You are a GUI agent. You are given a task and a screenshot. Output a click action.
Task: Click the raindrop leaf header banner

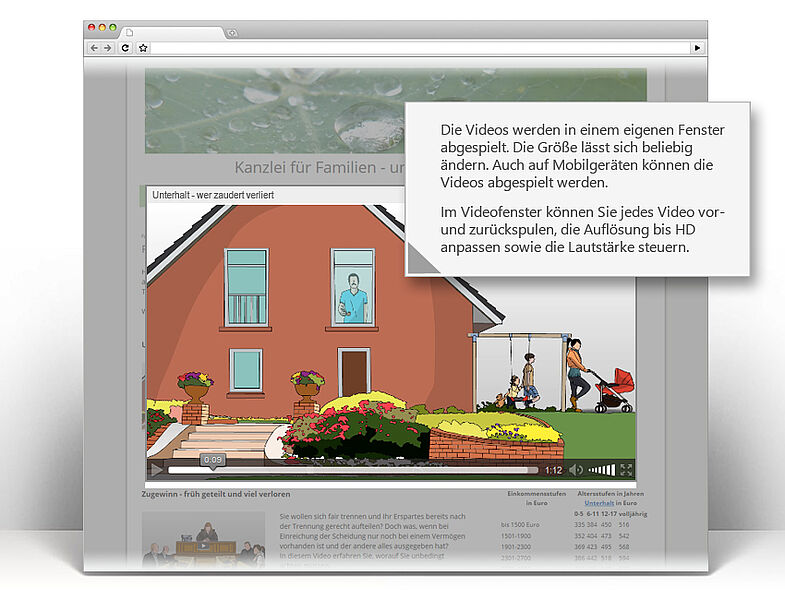pos(270,110)
